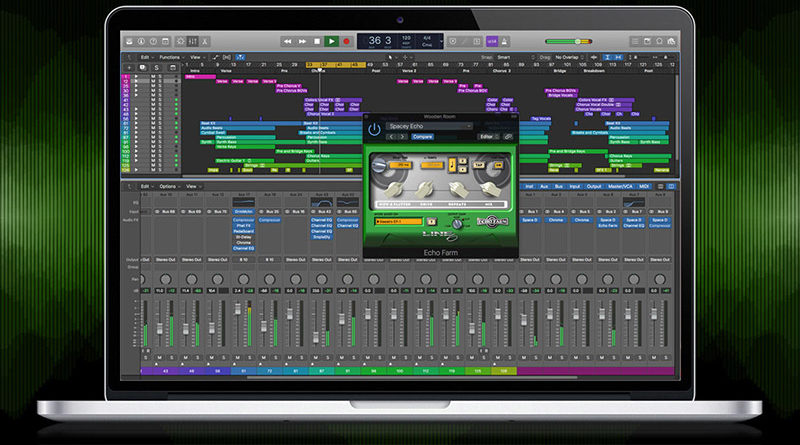Open the Pedalboard plugin slot
Viewport: 800px width, 445px height.
tap(243, 231)
